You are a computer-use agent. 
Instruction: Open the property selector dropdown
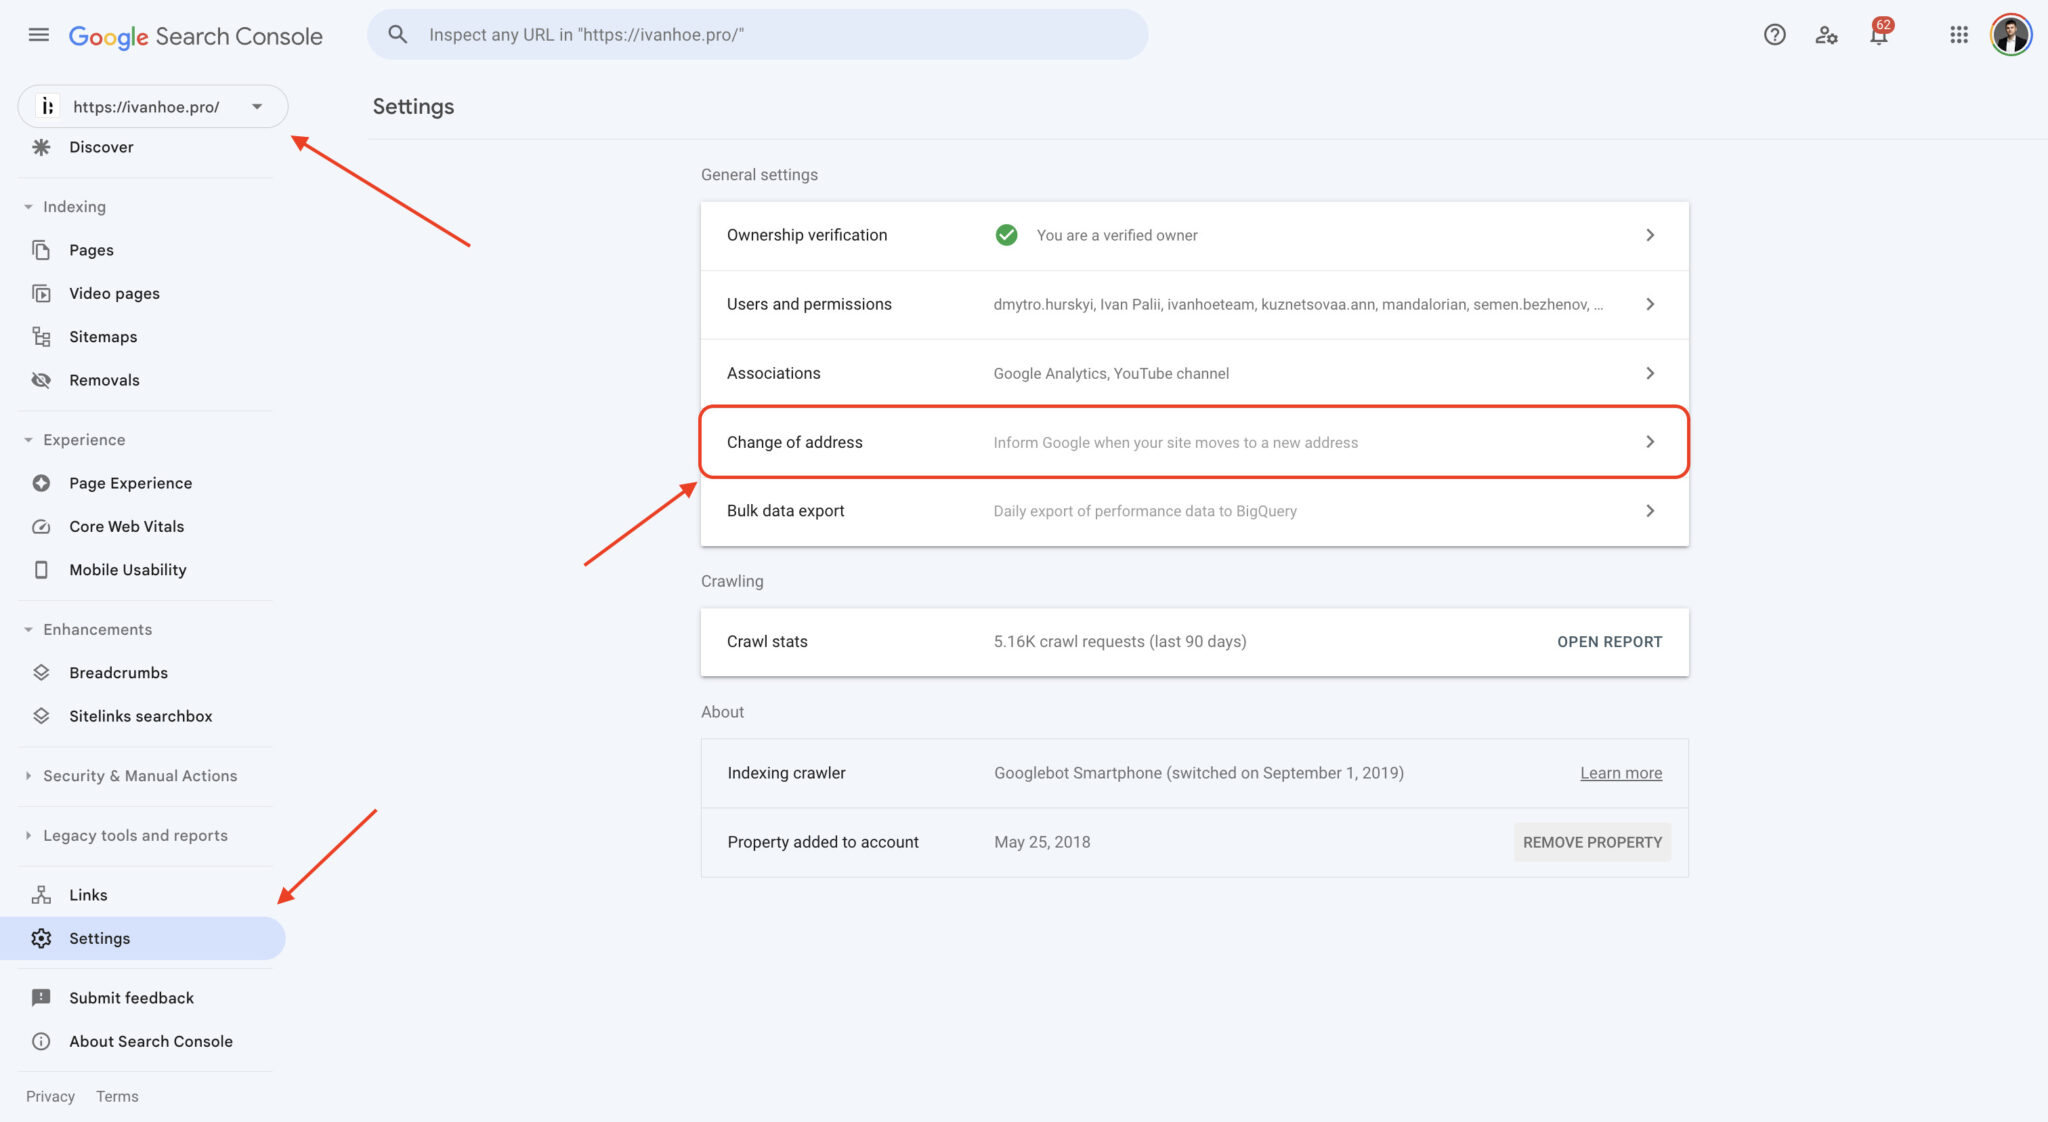tap(257, 106)
